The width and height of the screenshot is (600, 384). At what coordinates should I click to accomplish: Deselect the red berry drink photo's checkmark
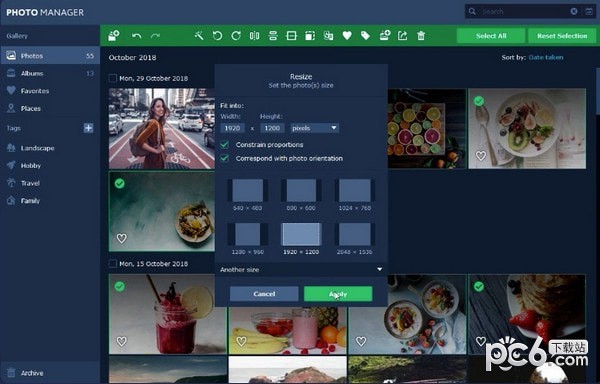click(x=119, y=286)
